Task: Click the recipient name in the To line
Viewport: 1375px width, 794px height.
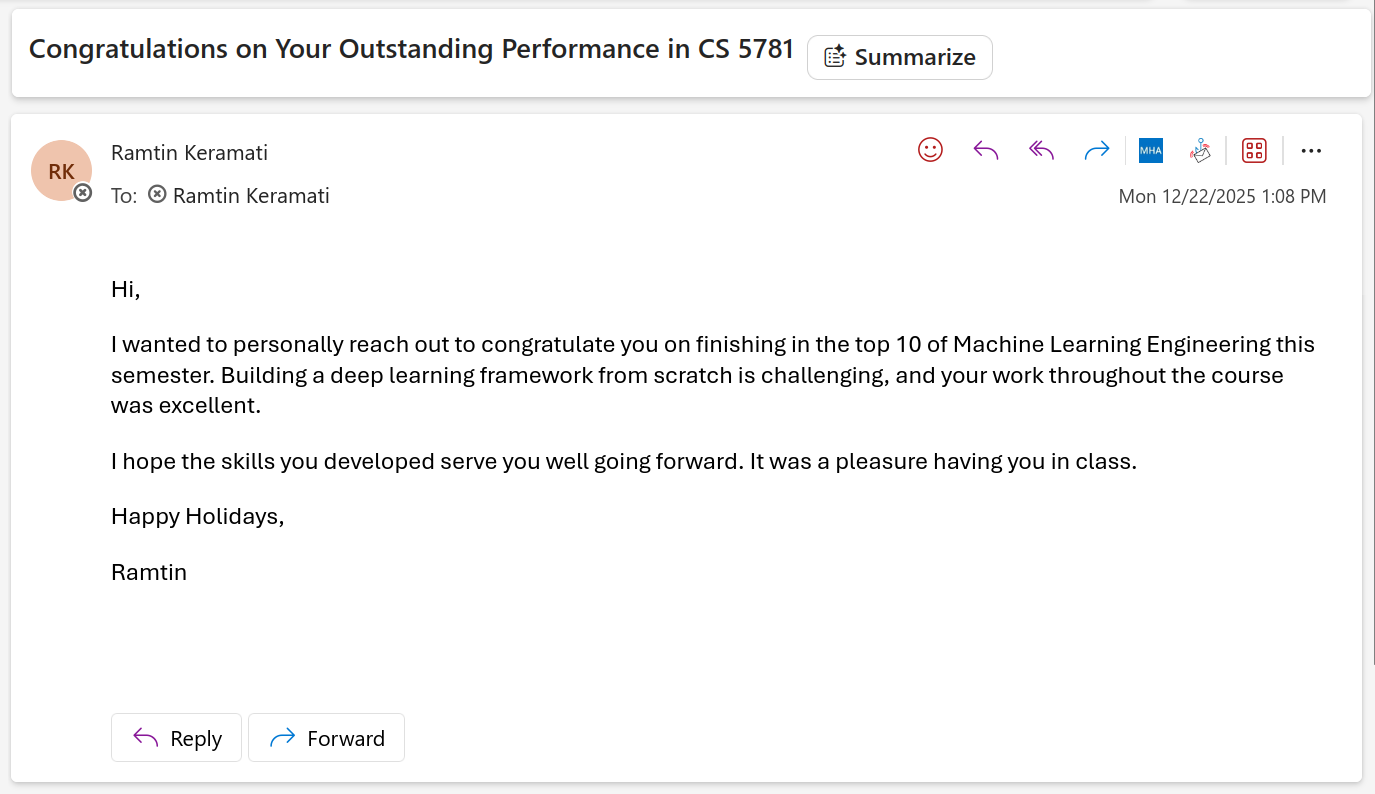Action: pyautogui.click(x=251, y=196)
